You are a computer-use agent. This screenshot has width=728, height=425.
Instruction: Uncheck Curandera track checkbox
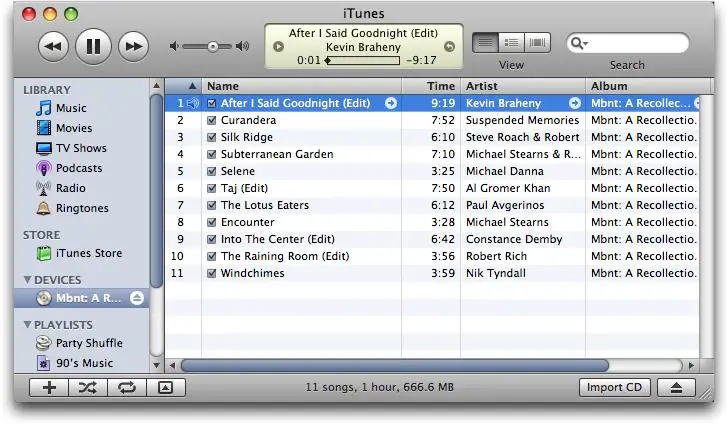pos(212,120)
